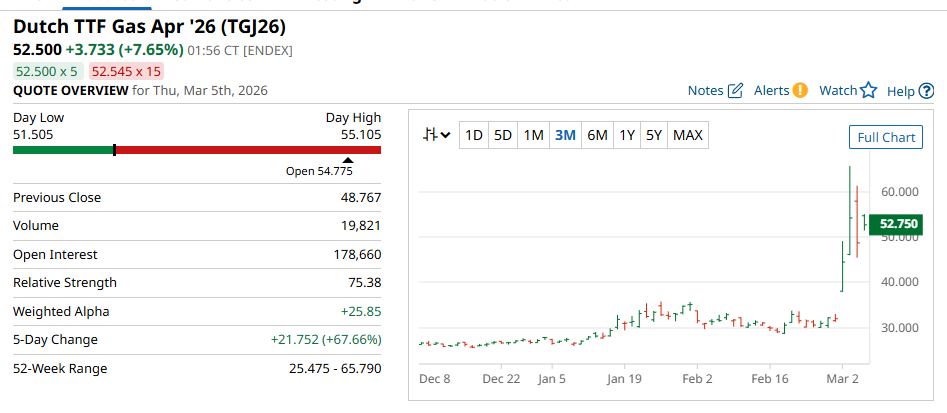Viewport: 947px width, 413px height.
Task: Click the day range bar marker
Action: coord(115,150)
